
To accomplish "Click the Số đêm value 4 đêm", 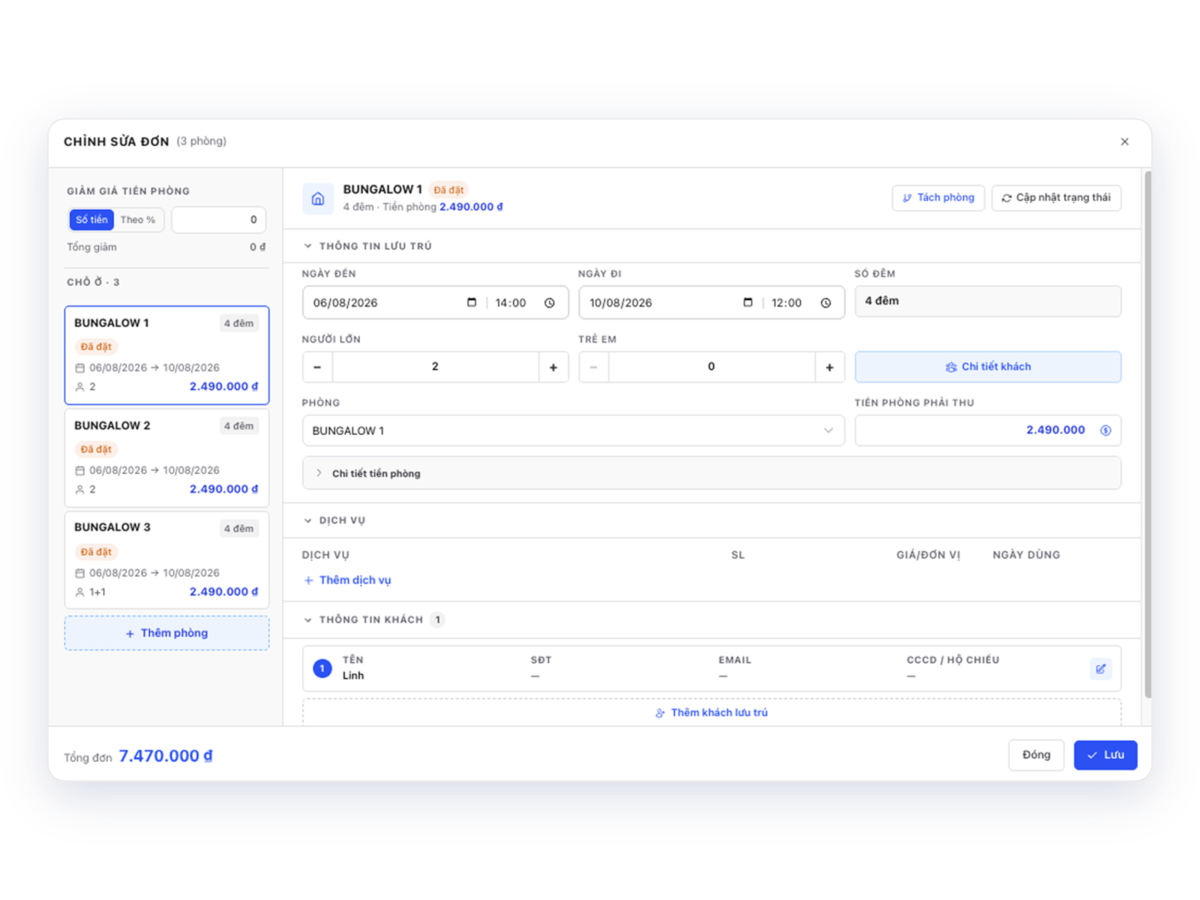I will tap(988, 302).
